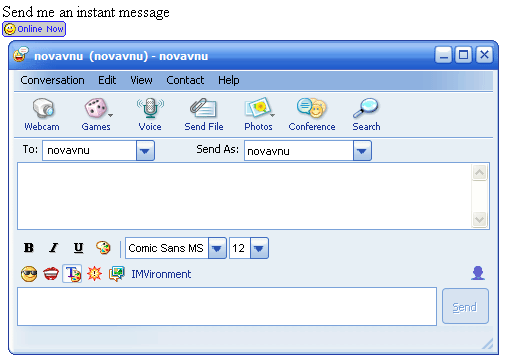Open the font size 12 dropdown

pyautogui.click(x=259, y=248)
